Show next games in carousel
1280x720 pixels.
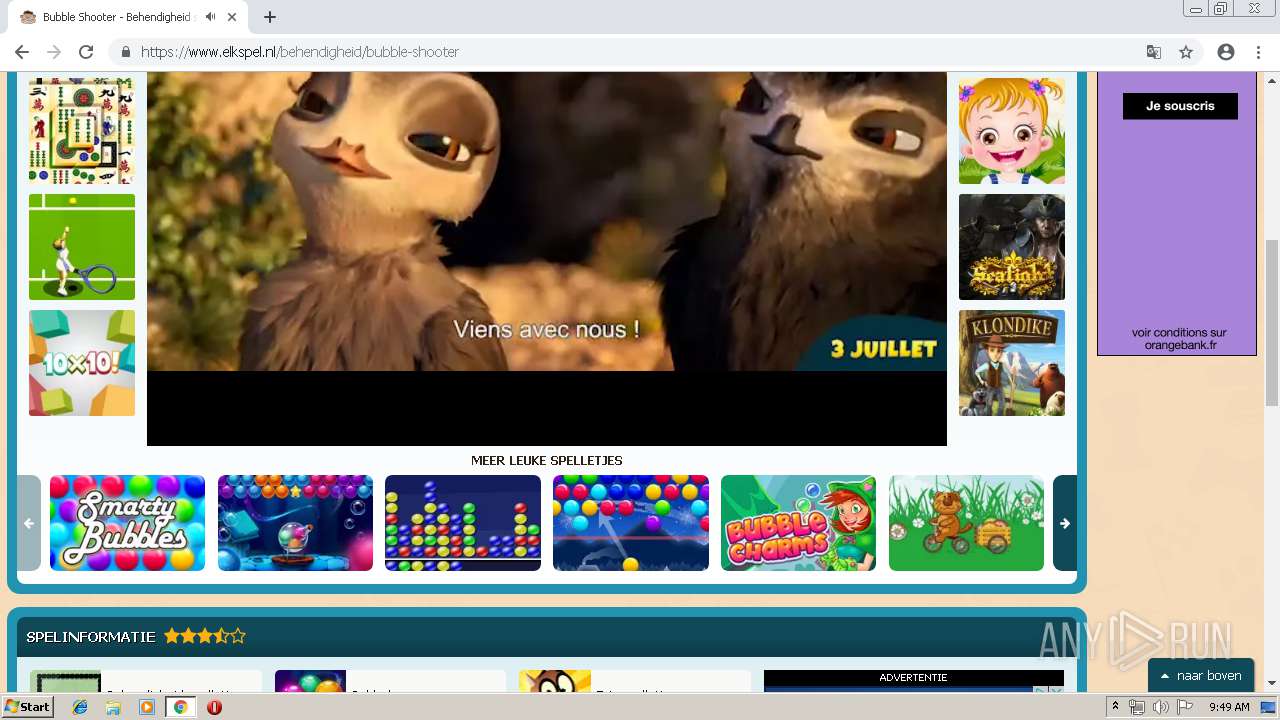click(1065, 523)
